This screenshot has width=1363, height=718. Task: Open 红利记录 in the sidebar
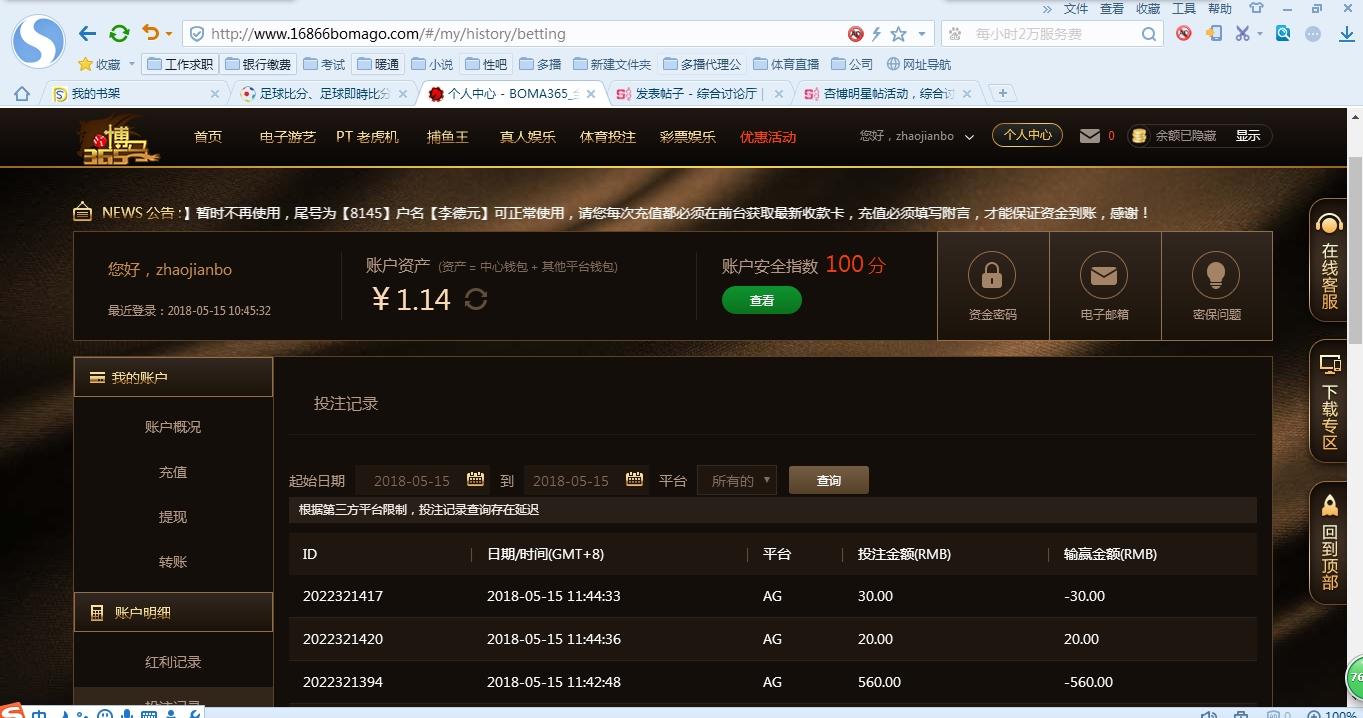click(x=173, y=662)
